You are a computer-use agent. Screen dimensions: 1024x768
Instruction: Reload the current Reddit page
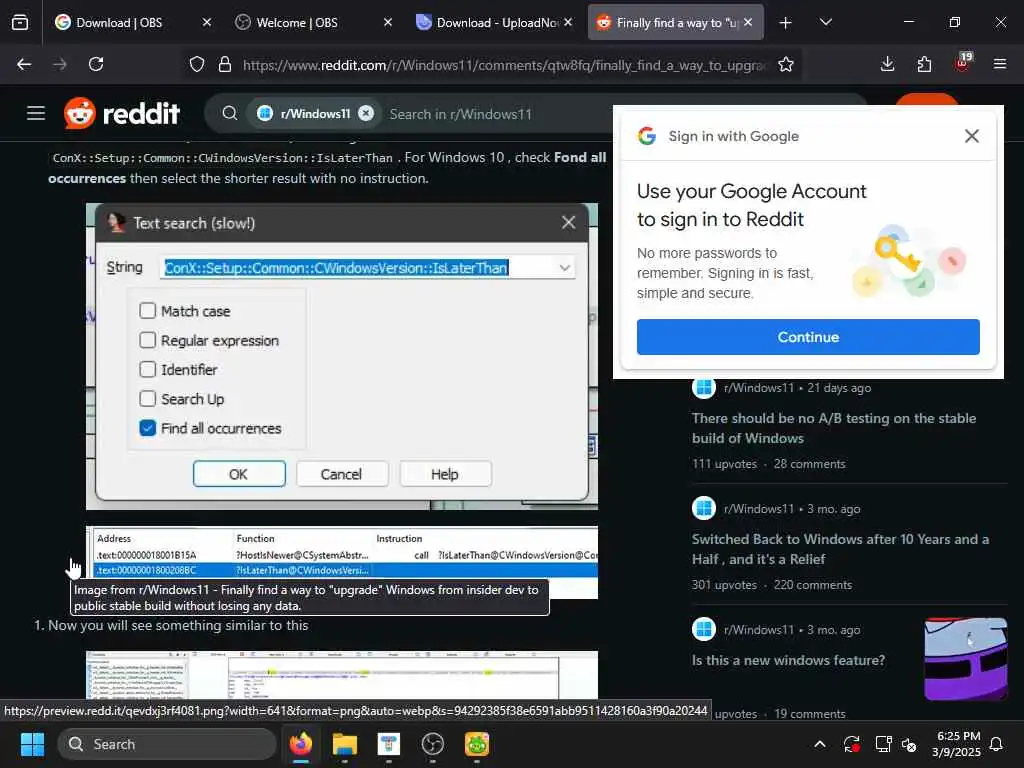pyautogui.click(x=96, y=64)
